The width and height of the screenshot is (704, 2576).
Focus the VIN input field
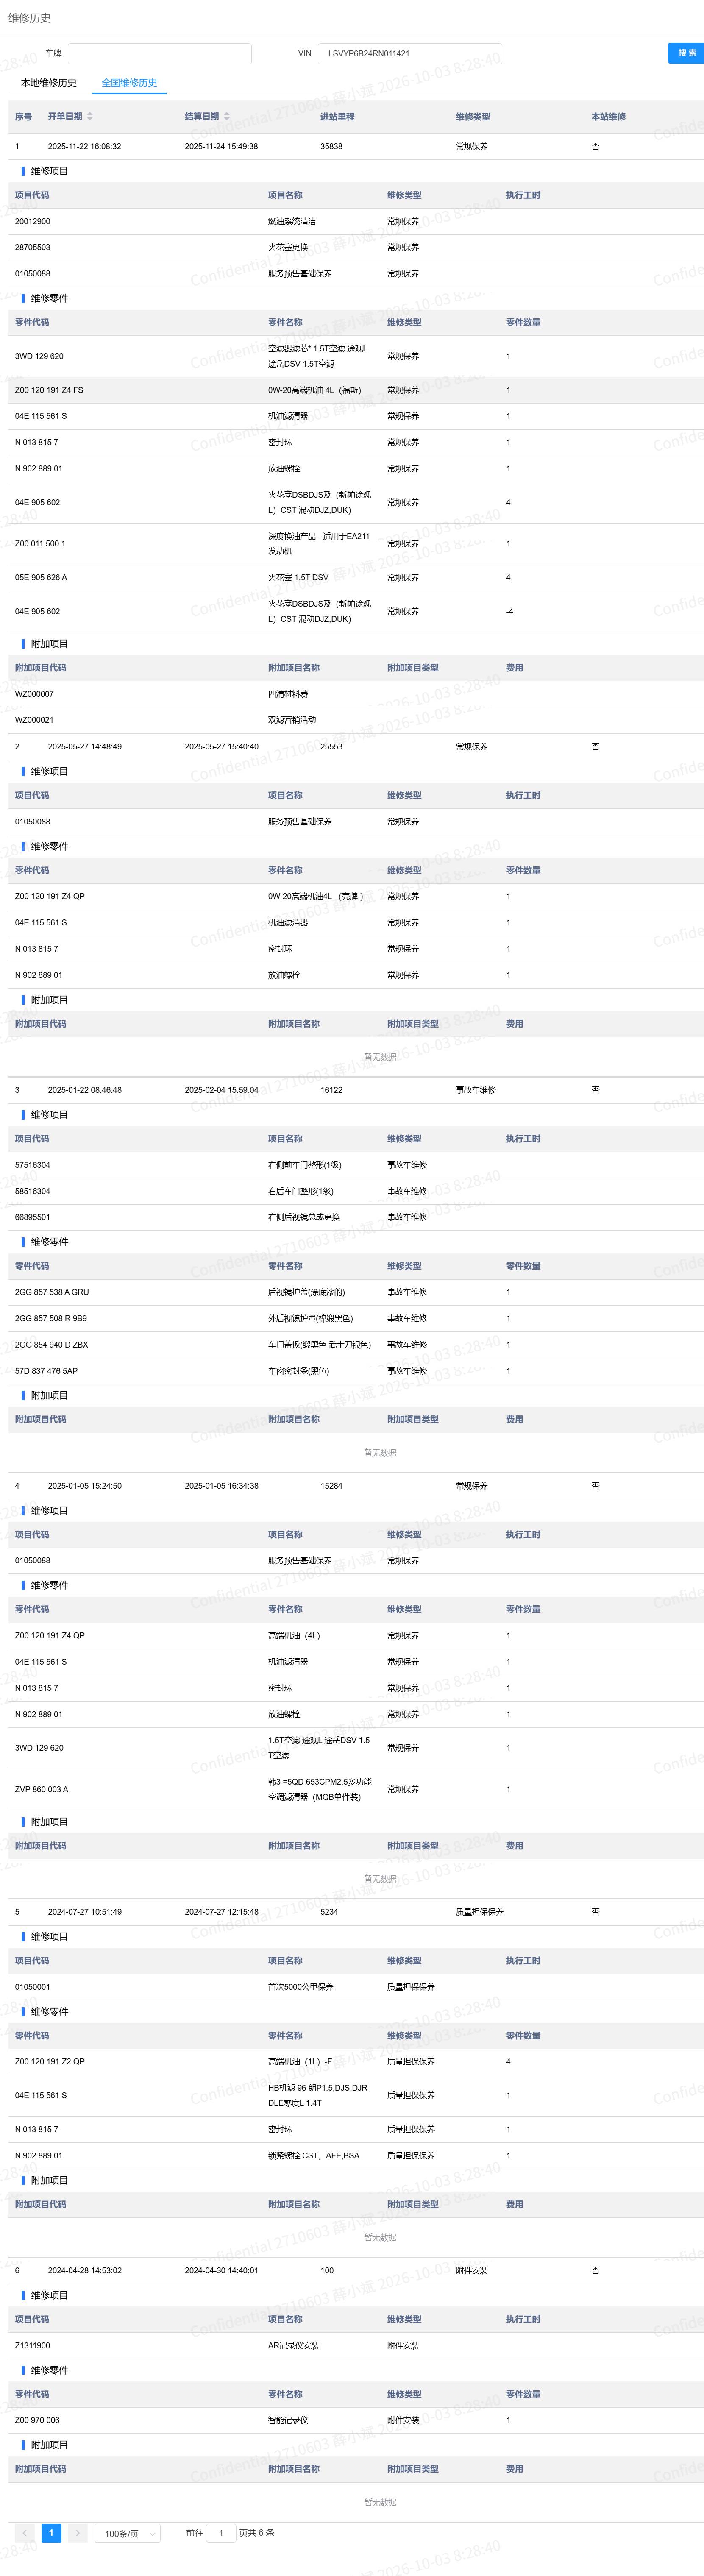click(410, 54)
